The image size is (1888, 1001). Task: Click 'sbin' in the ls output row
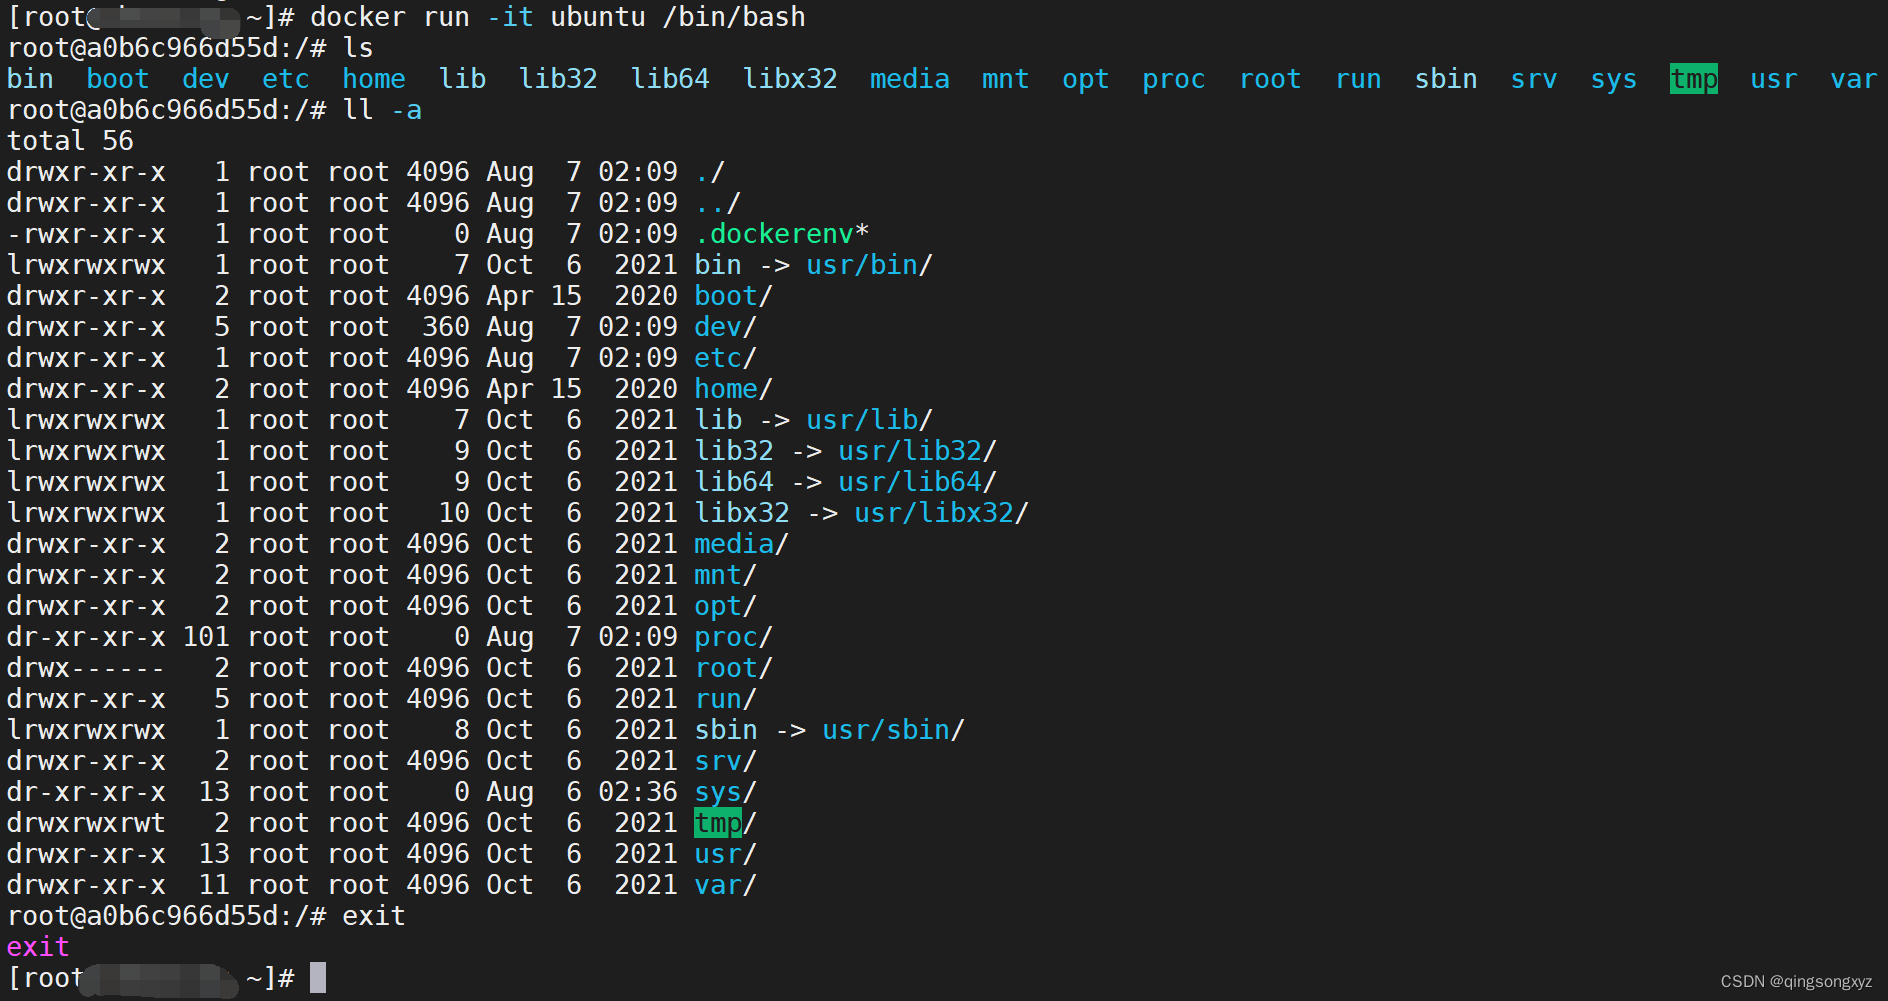1446,79
